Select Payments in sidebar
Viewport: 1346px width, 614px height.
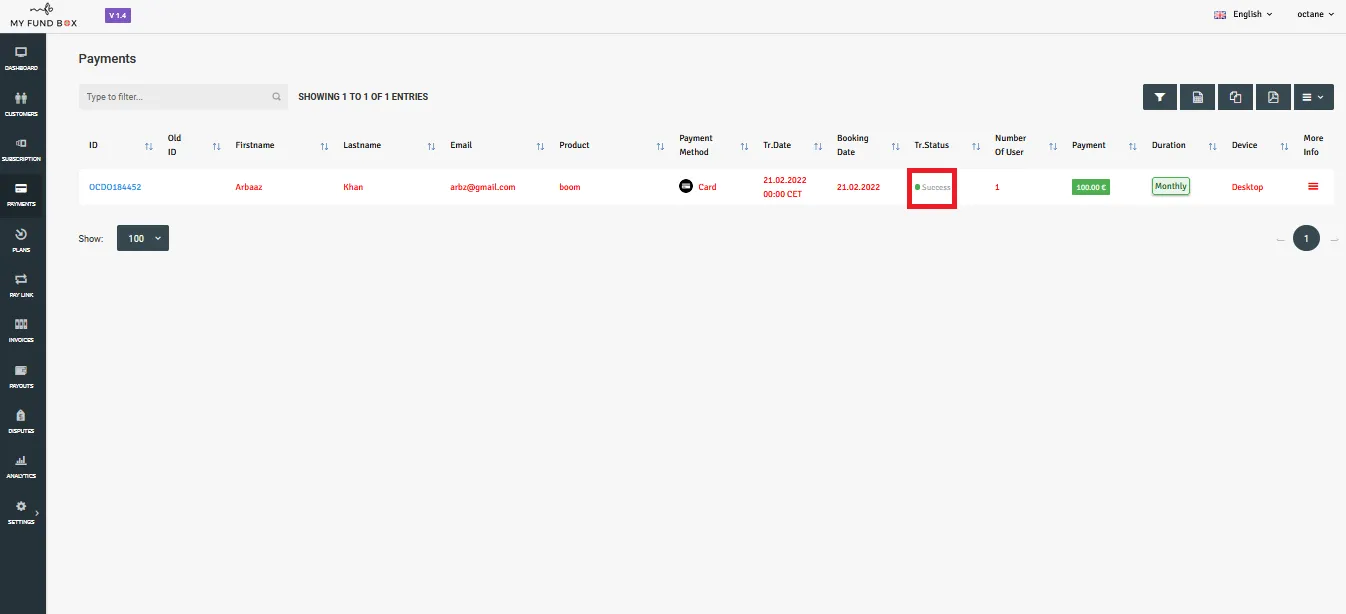pos(21,194)
